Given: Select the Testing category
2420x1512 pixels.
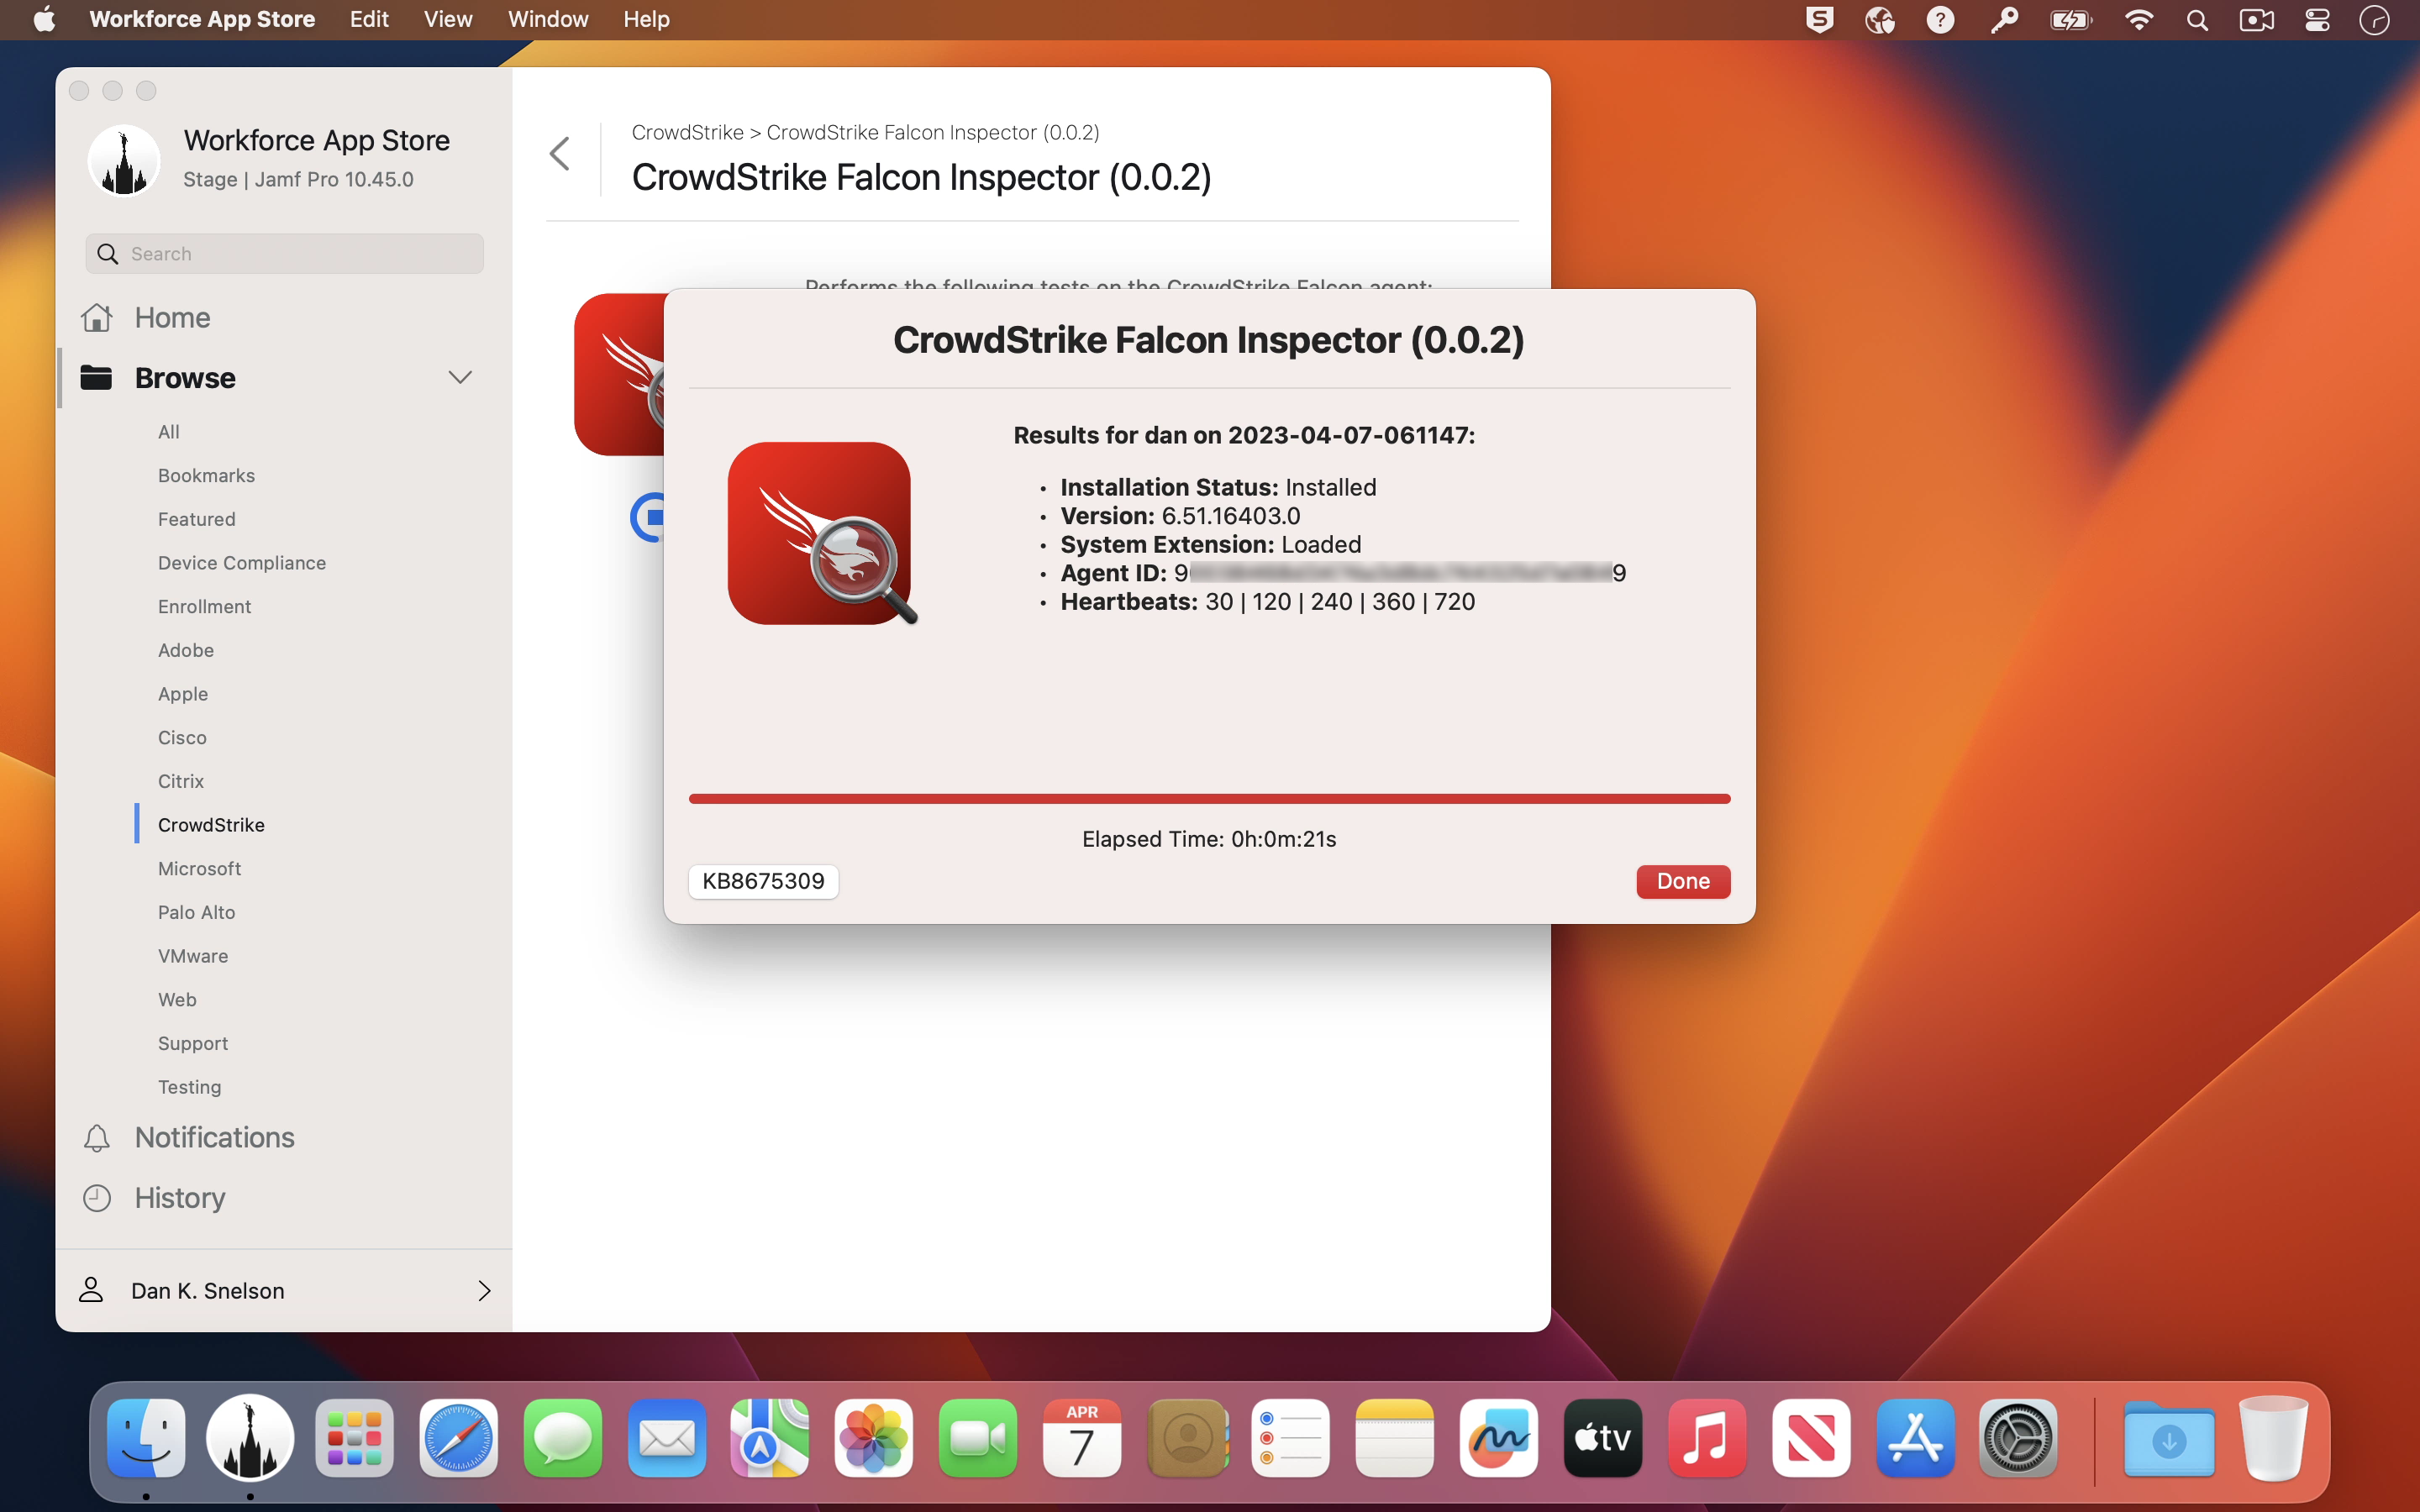Looking at the screenshot, I should [x=189, y=1087].
